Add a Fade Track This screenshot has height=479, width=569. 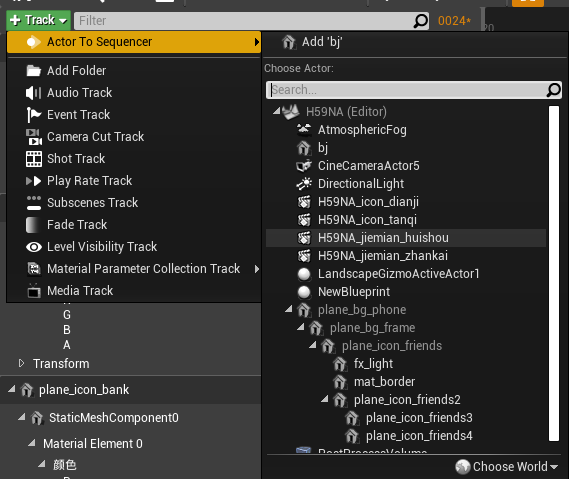click(x=134, y=225)
